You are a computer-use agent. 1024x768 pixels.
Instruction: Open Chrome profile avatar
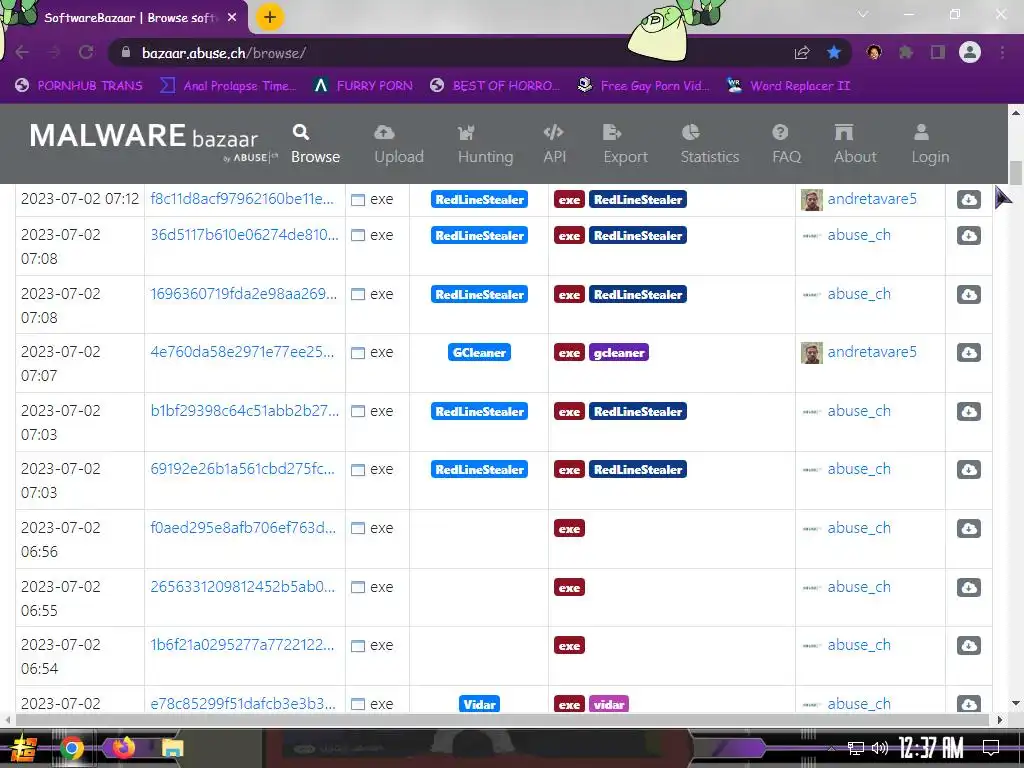tap(970, 52)
